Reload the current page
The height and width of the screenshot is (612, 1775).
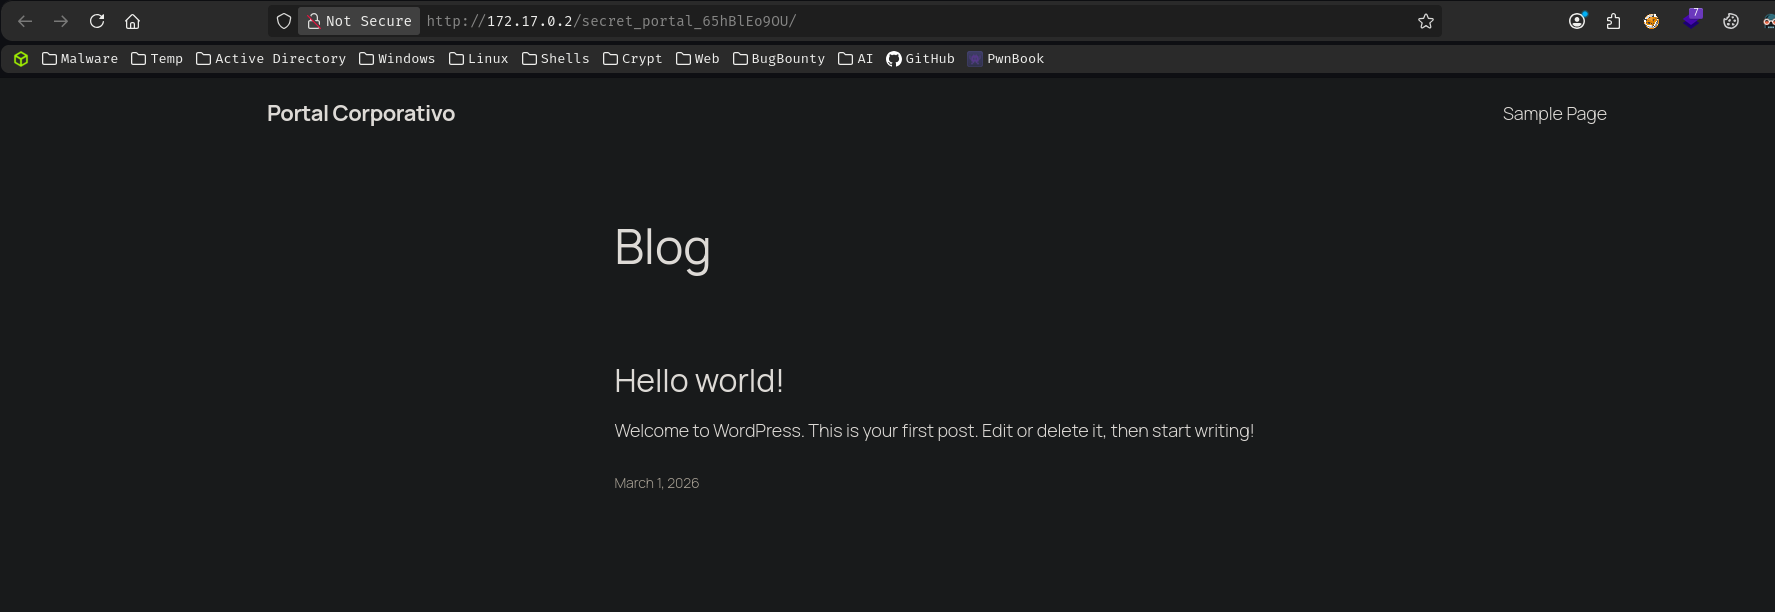(97, 21)
